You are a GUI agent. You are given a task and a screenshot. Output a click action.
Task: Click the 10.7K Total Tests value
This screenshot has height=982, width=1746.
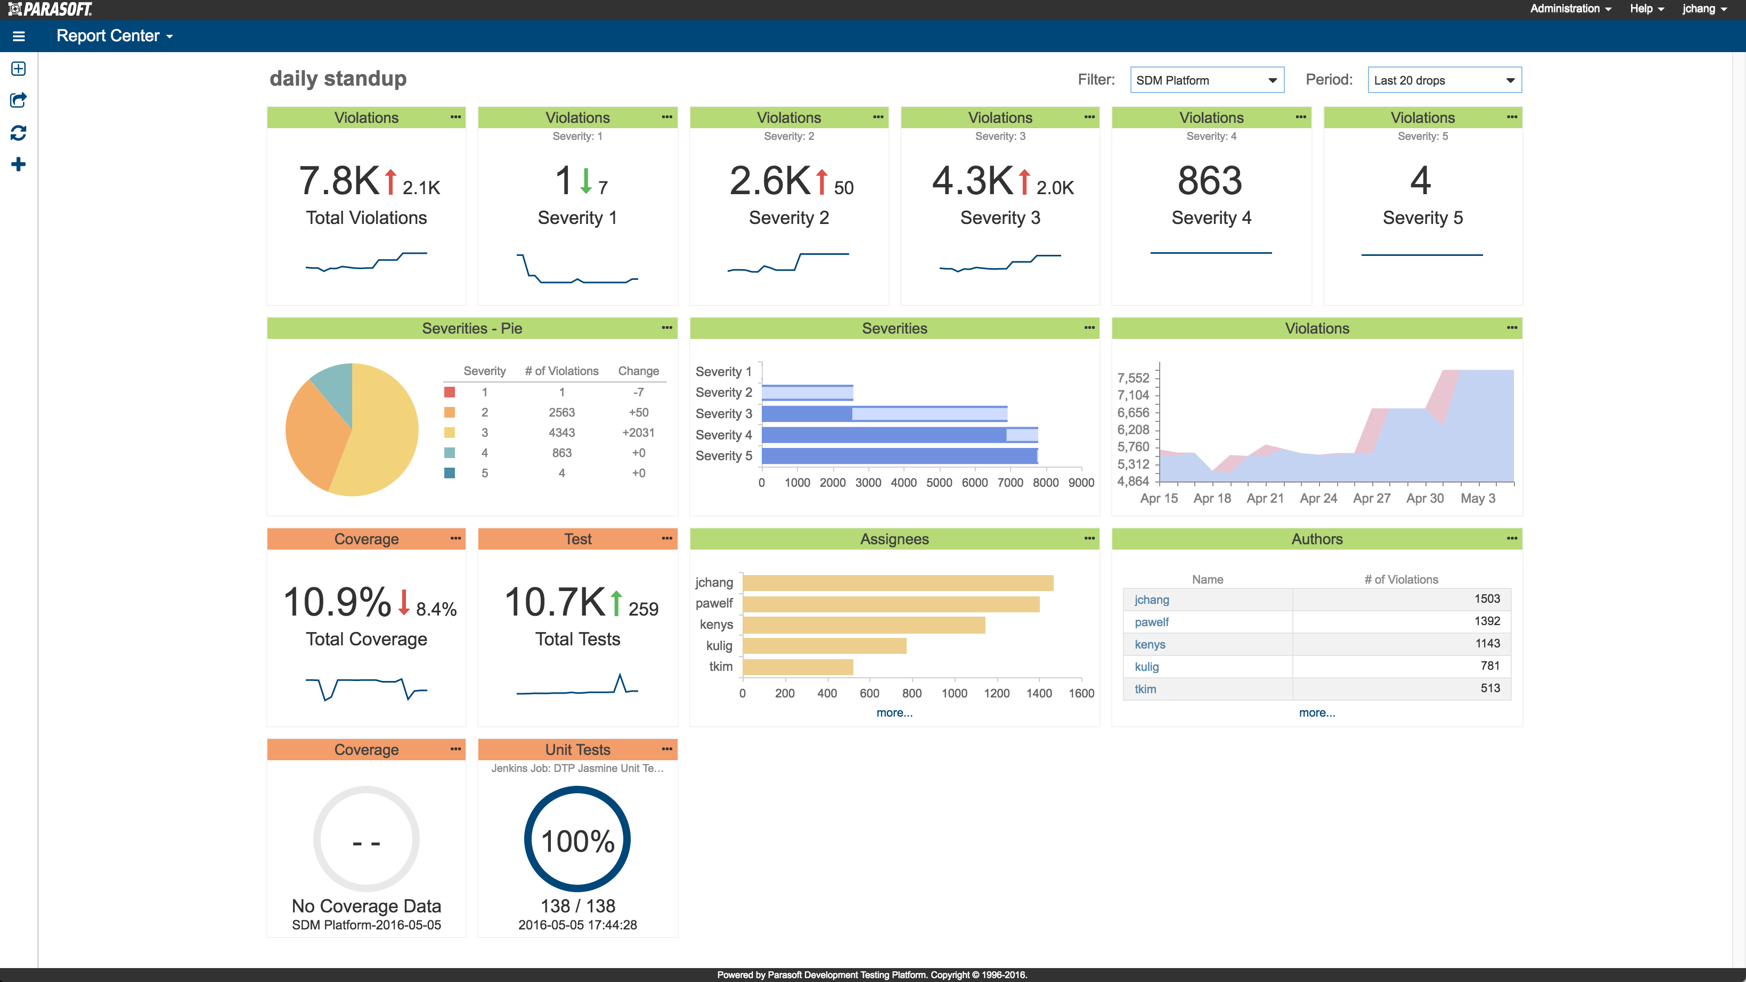554,602
